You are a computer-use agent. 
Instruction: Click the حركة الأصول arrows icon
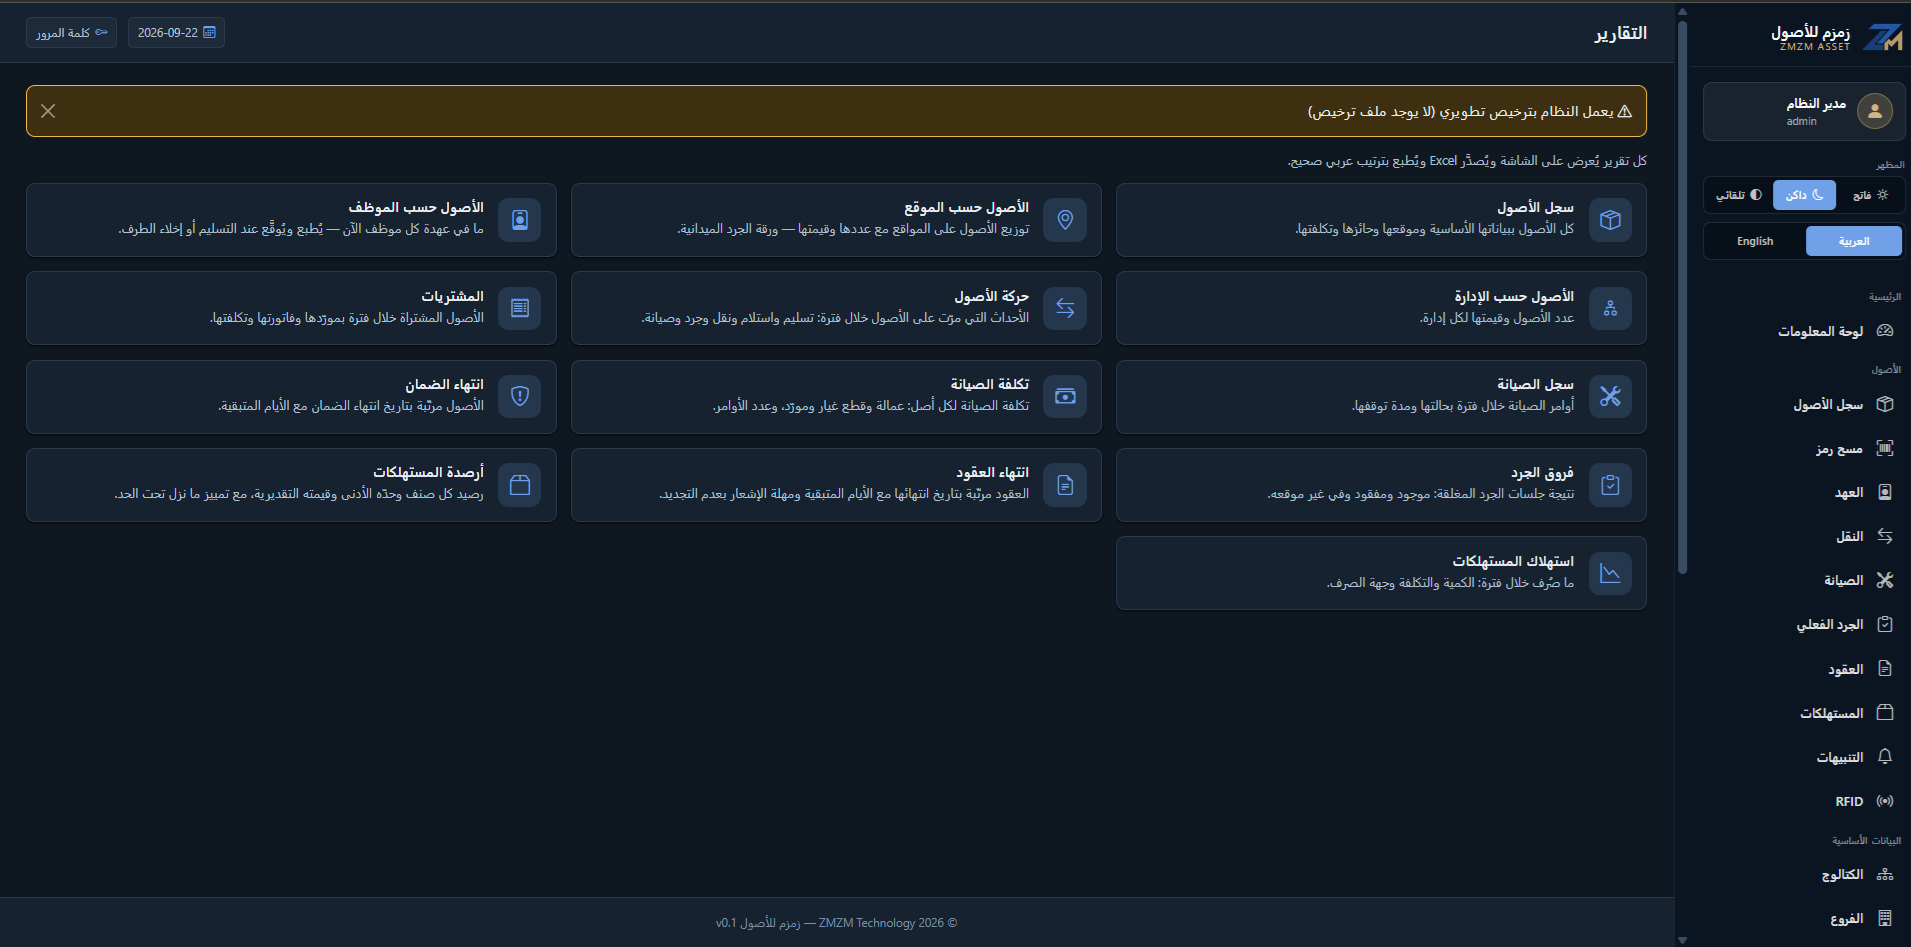pyautogui.click(x=1065, y=308)
